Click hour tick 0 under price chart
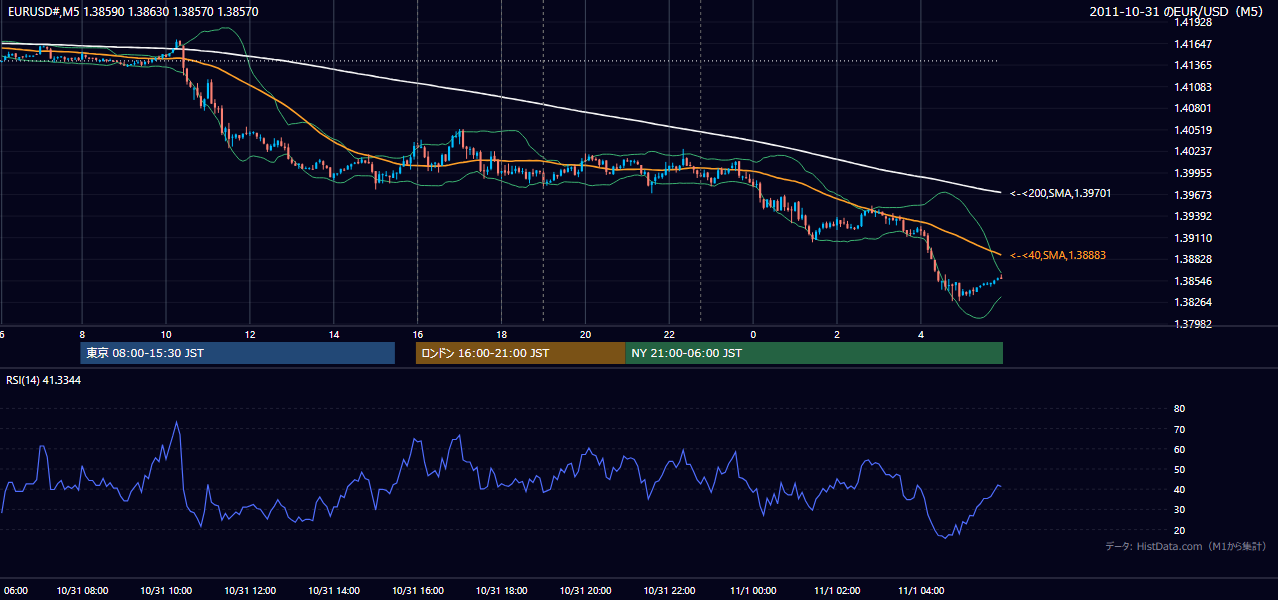1278x600 pixels. pos(754,334)
